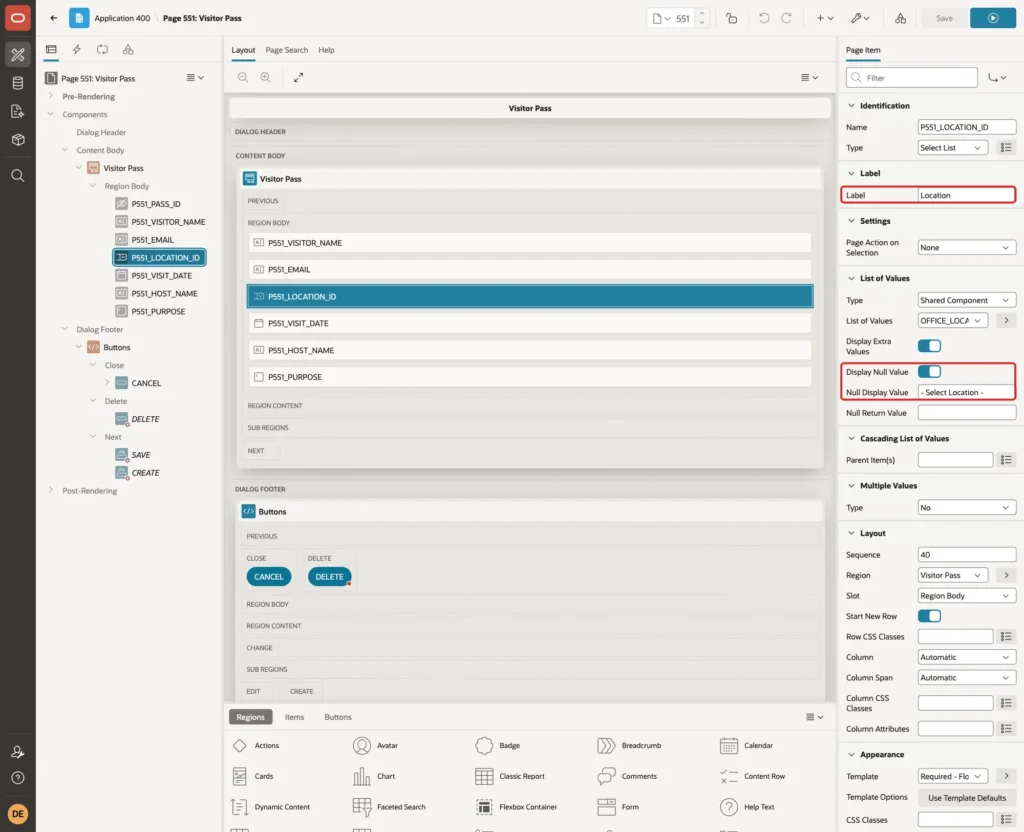Click the sidebar search magnifier icon
The height and width of the screenshot is (832, 1024).
point(18,176)
